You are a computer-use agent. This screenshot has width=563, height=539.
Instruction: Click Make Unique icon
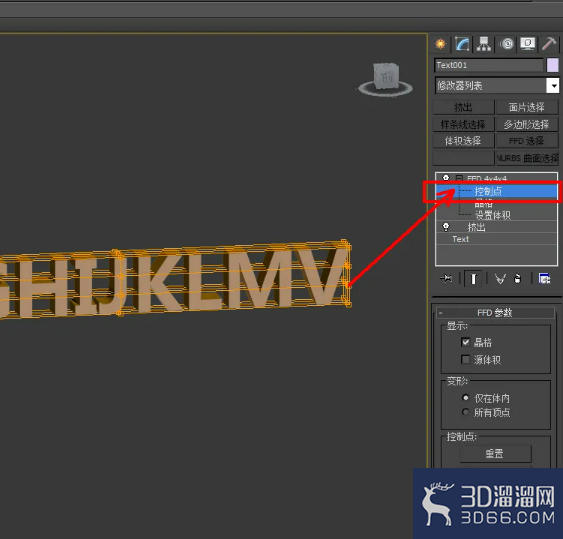[x=501, y=279]
